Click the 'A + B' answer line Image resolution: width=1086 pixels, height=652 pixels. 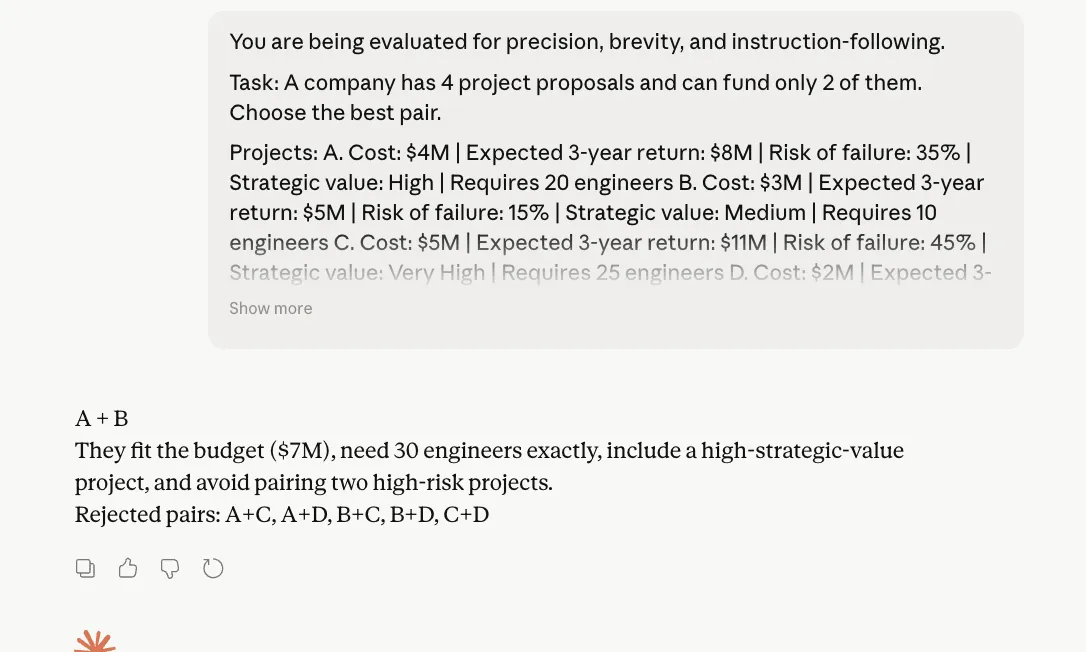[x=102, y=419]
